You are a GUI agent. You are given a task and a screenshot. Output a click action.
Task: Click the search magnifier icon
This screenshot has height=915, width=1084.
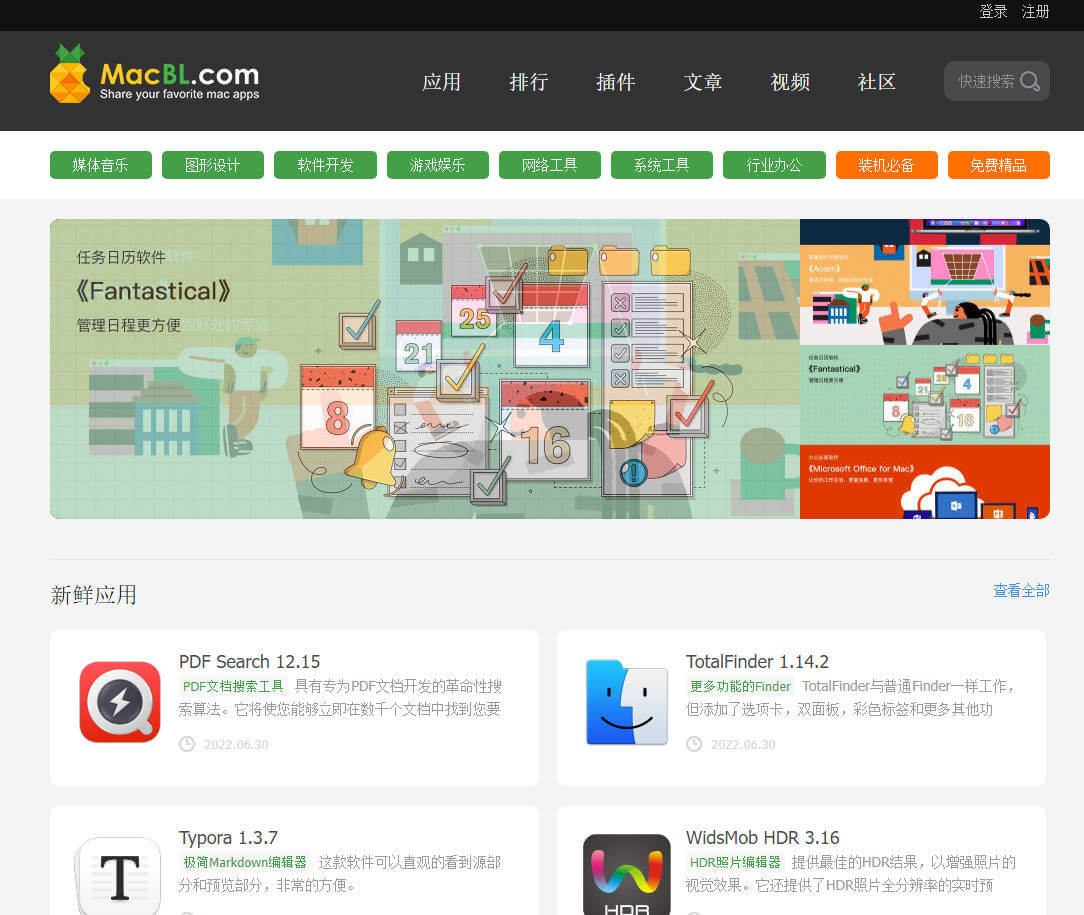point(1029,82)
